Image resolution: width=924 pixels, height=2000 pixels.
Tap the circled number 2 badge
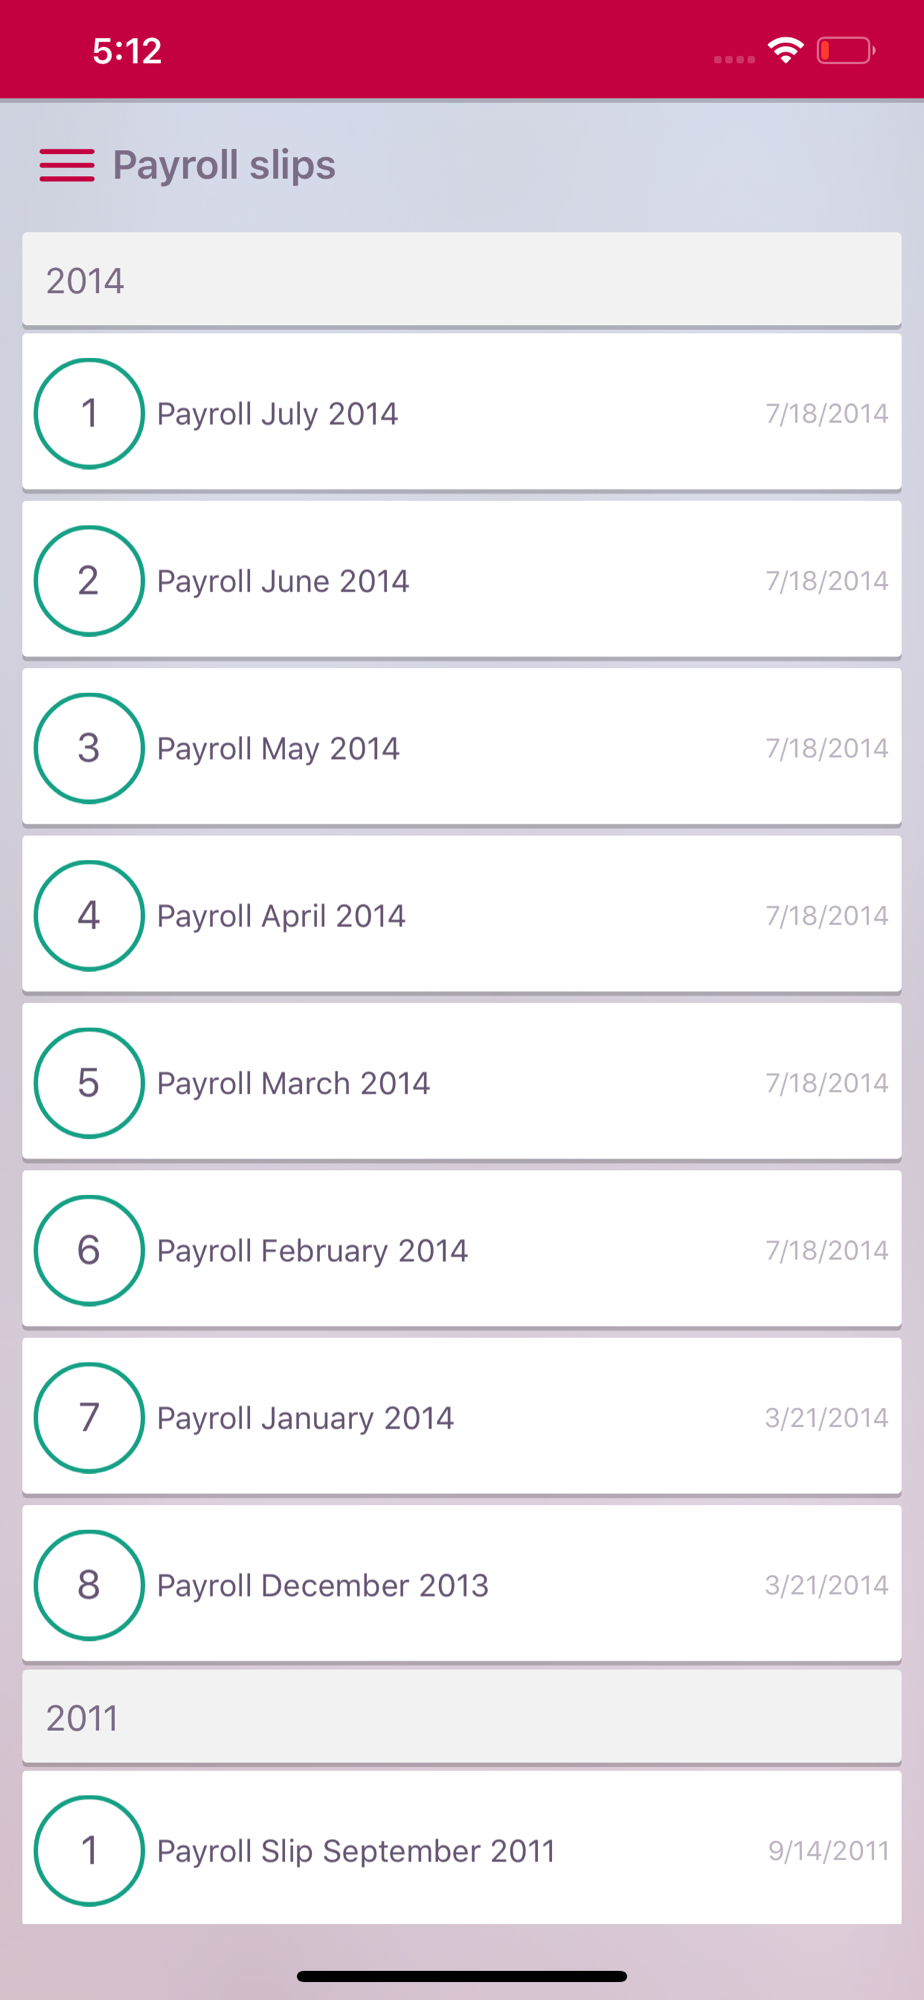(x=89, y=581)
